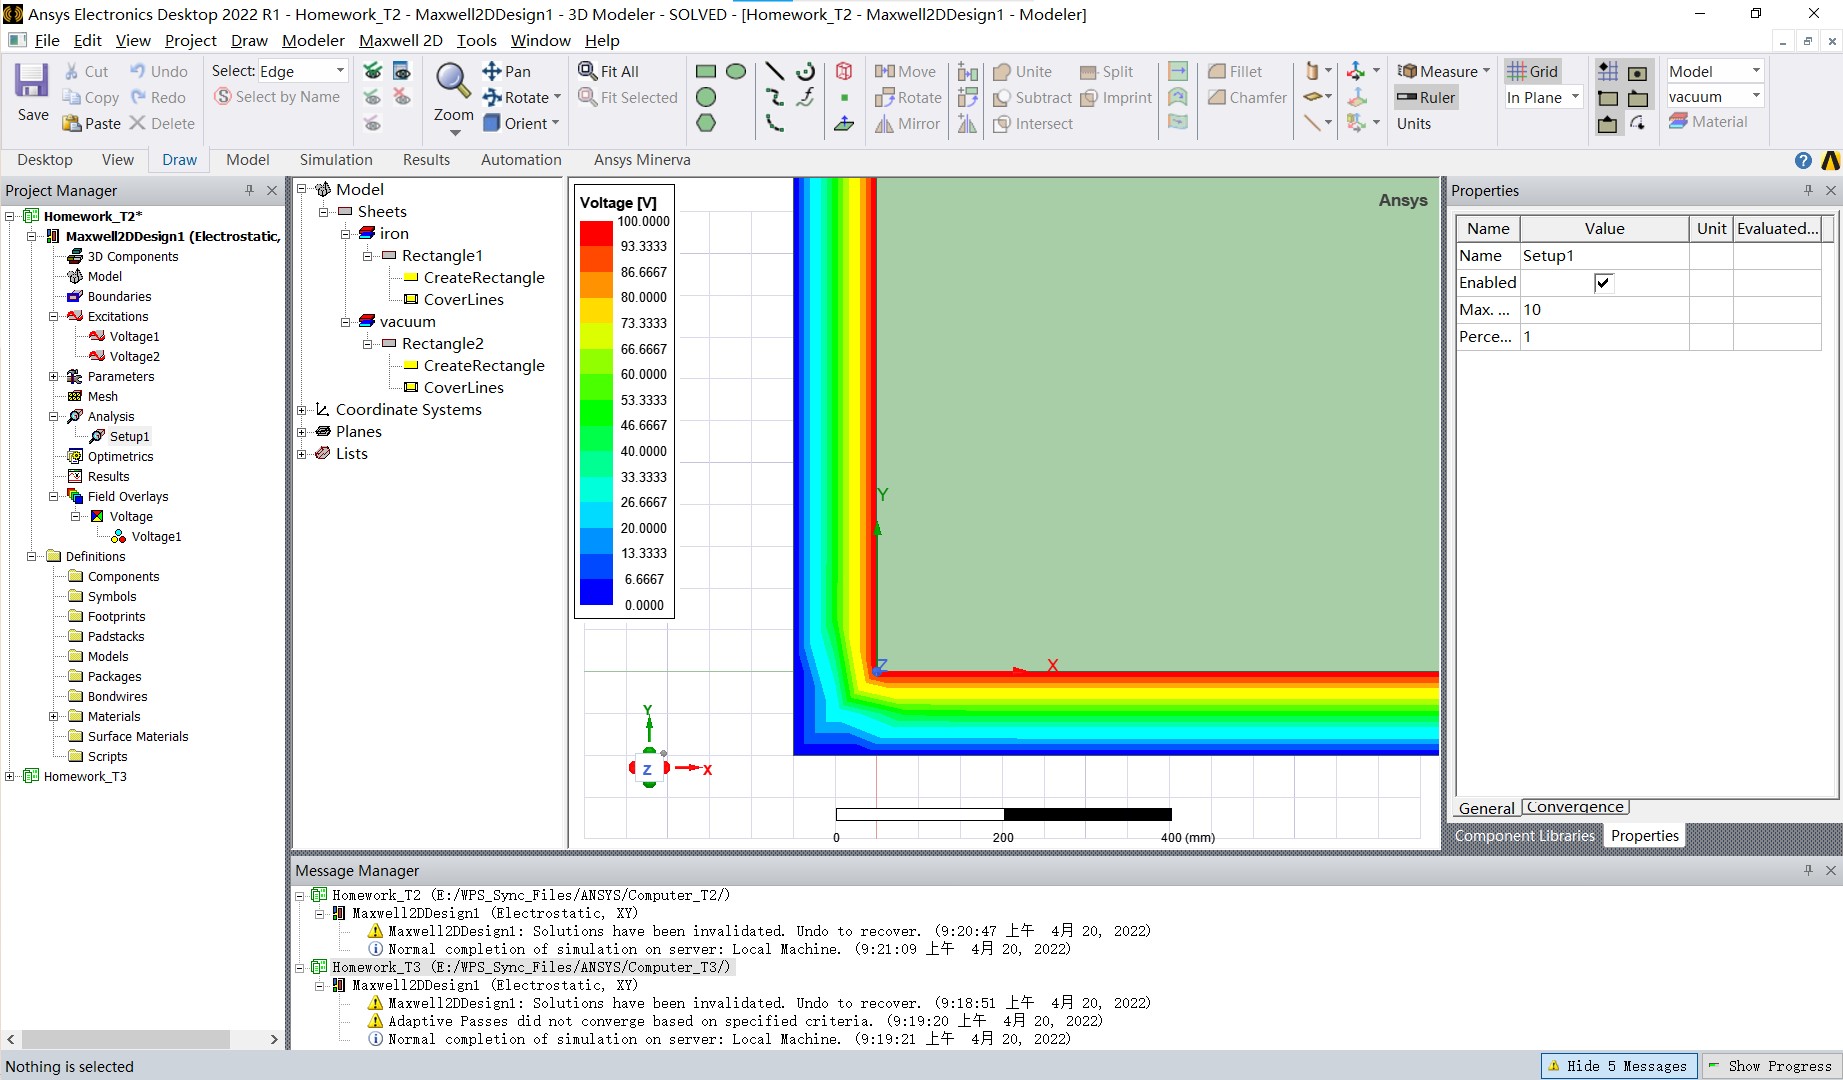1843x1080 pixels.
Task: Click the Subtract boolean tool
Action: tap(1032, 97)
